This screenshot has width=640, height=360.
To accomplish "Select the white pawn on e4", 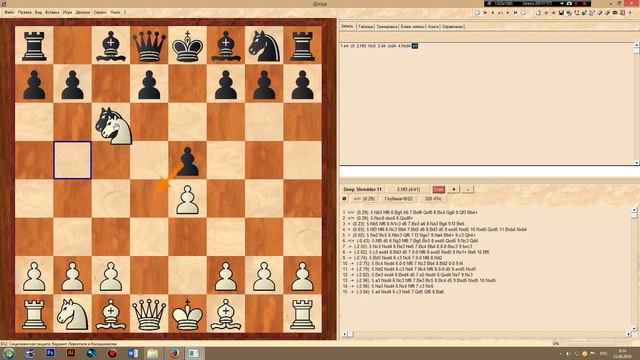I will pyautogui.click(x=187, y=199).
